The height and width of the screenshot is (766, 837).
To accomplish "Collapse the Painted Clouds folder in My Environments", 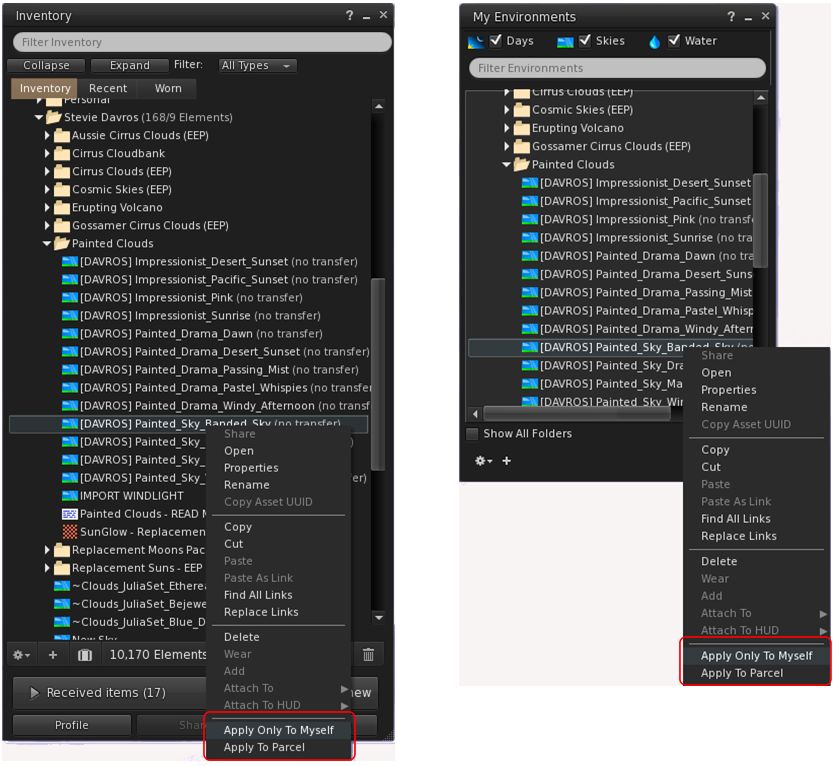I will pos(507,165).
